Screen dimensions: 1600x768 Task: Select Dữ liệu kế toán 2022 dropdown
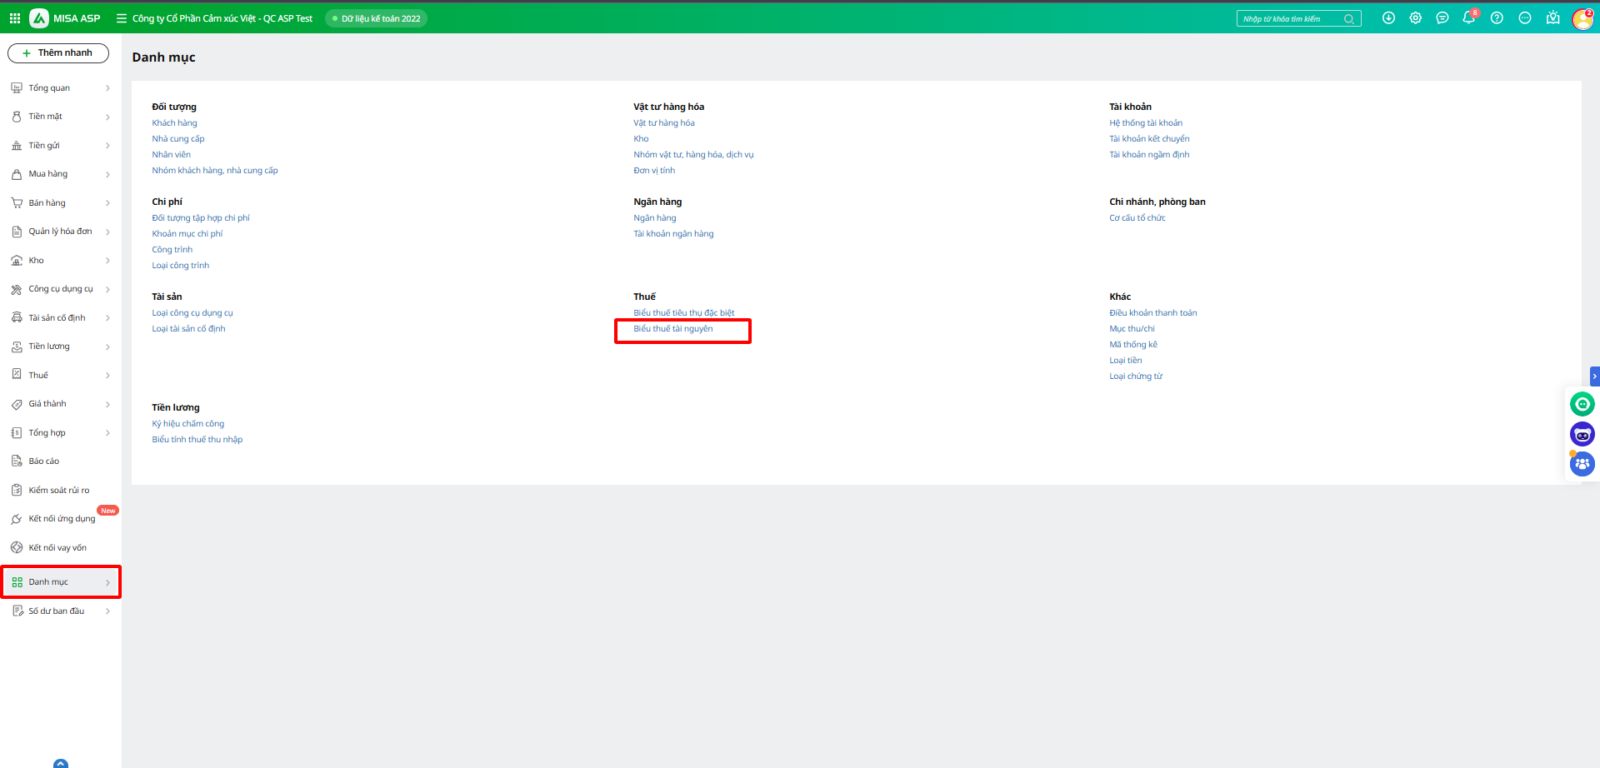376,18
